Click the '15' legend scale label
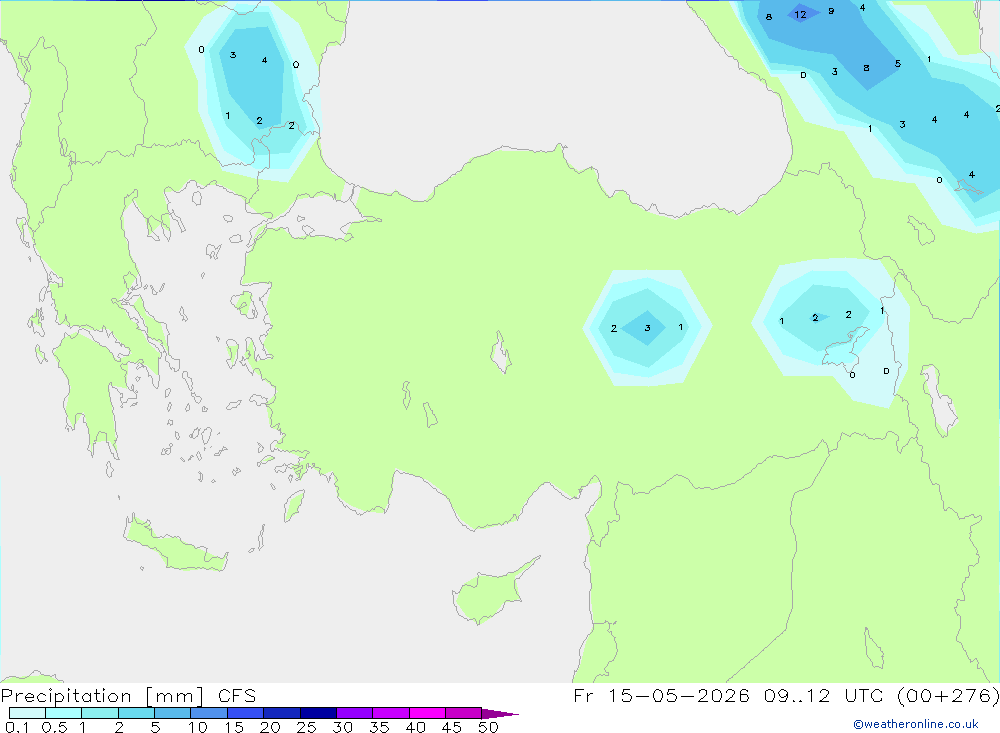Screen dimensions: 1000x733 [234, 727]
